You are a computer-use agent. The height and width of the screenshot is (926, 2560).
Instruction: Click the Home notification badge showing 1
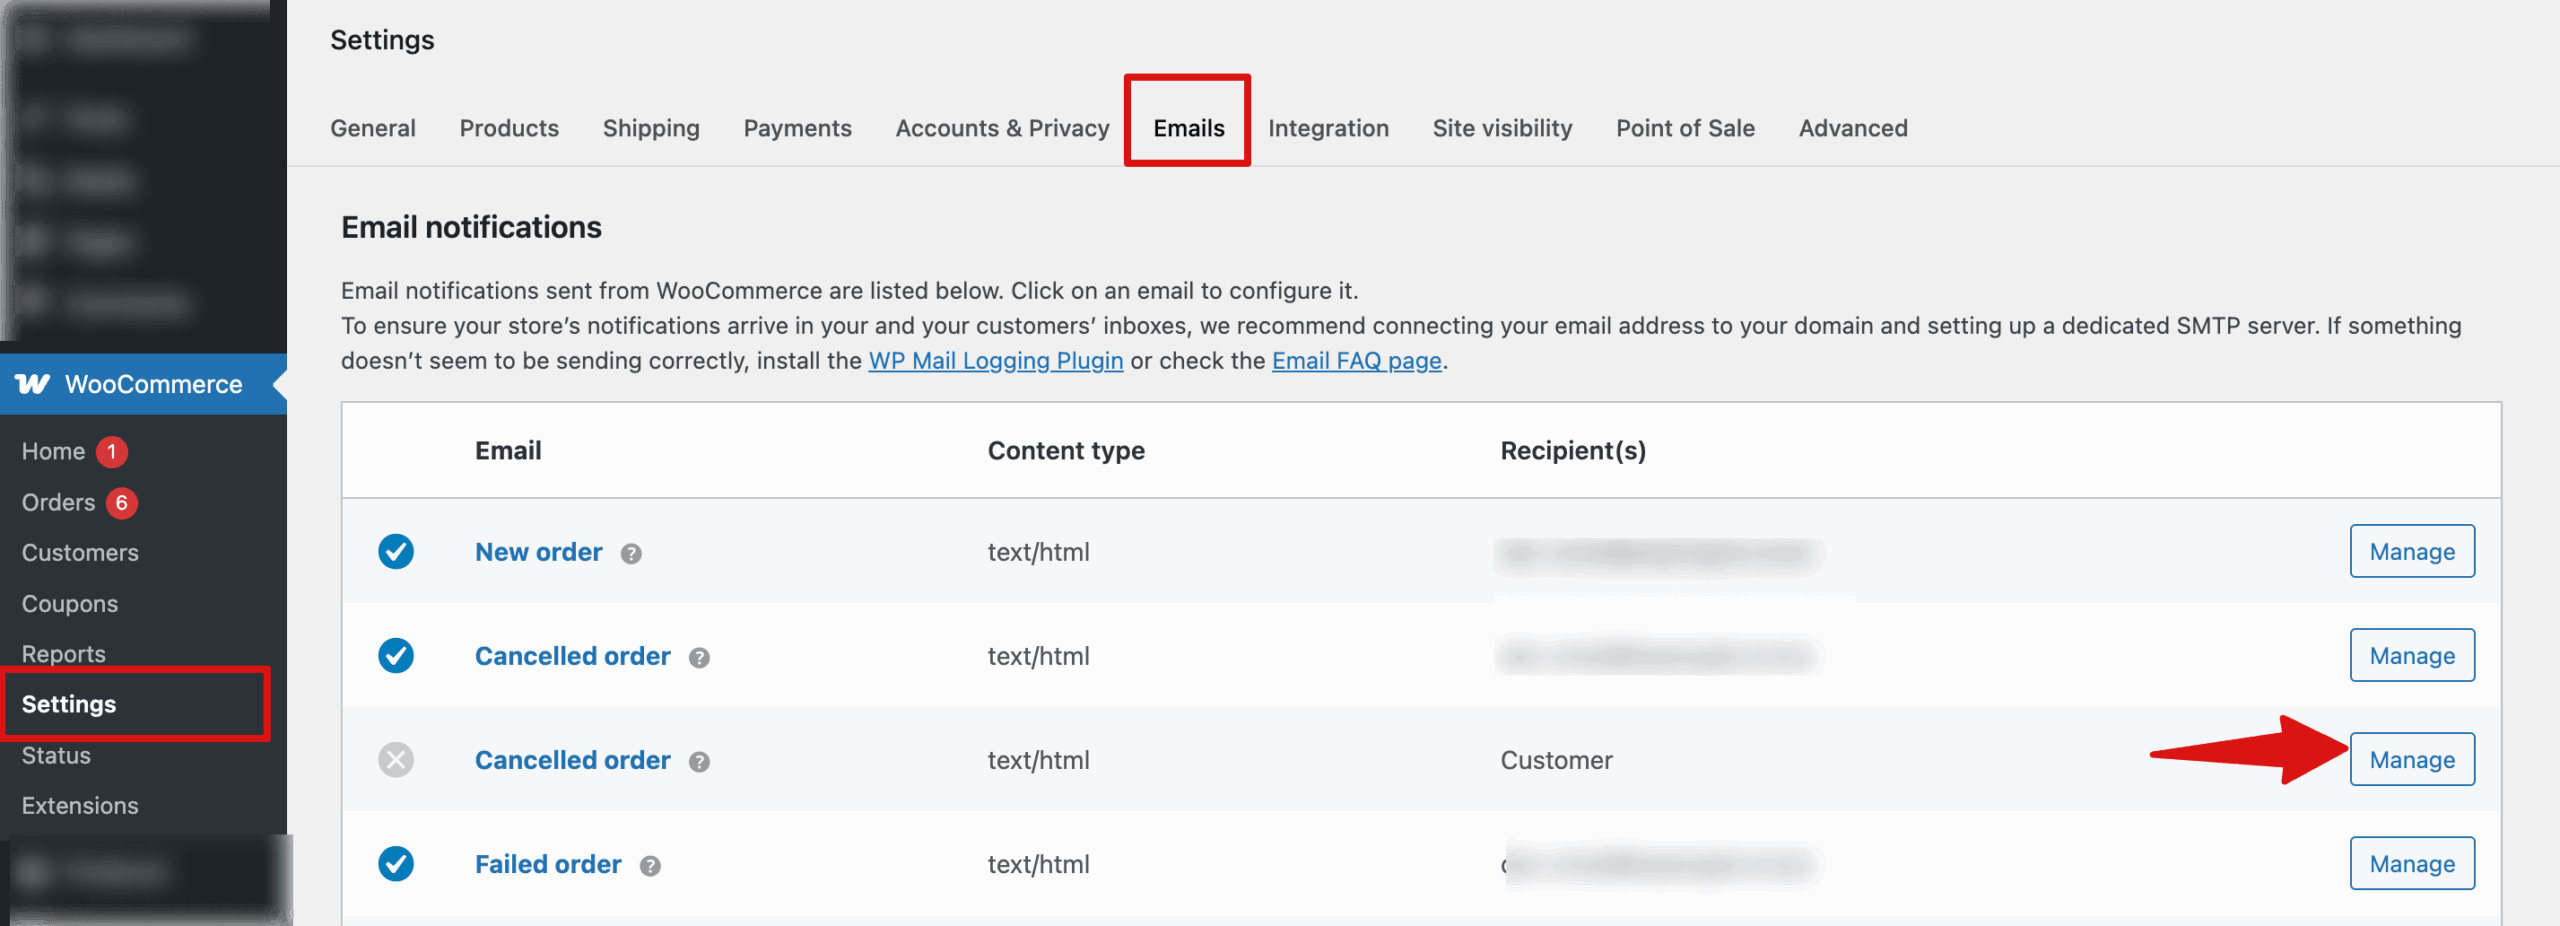pyautogui.click(x=112, y=451)
